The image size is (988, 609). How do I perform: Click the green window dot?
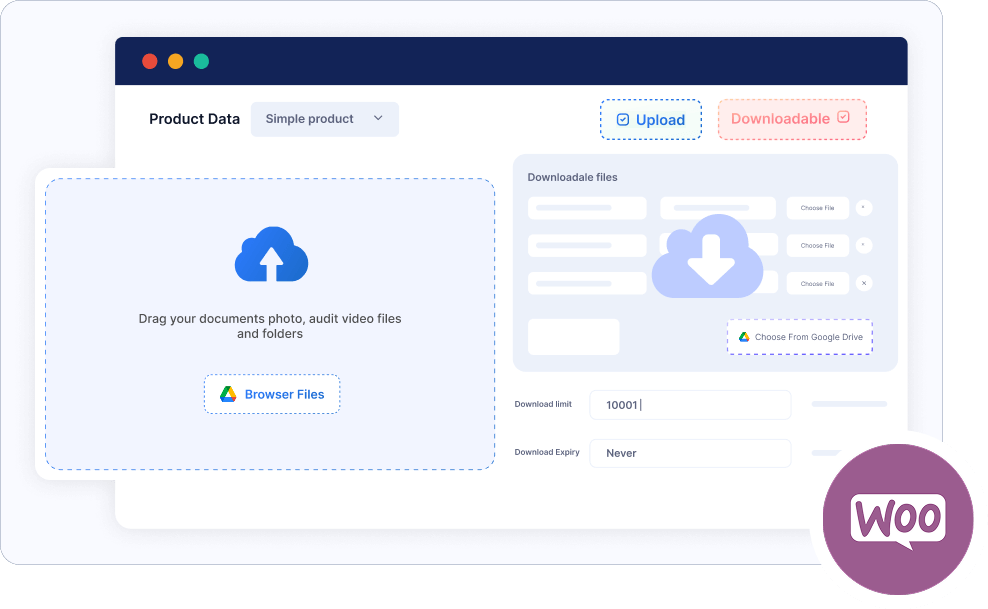point(201,61)
